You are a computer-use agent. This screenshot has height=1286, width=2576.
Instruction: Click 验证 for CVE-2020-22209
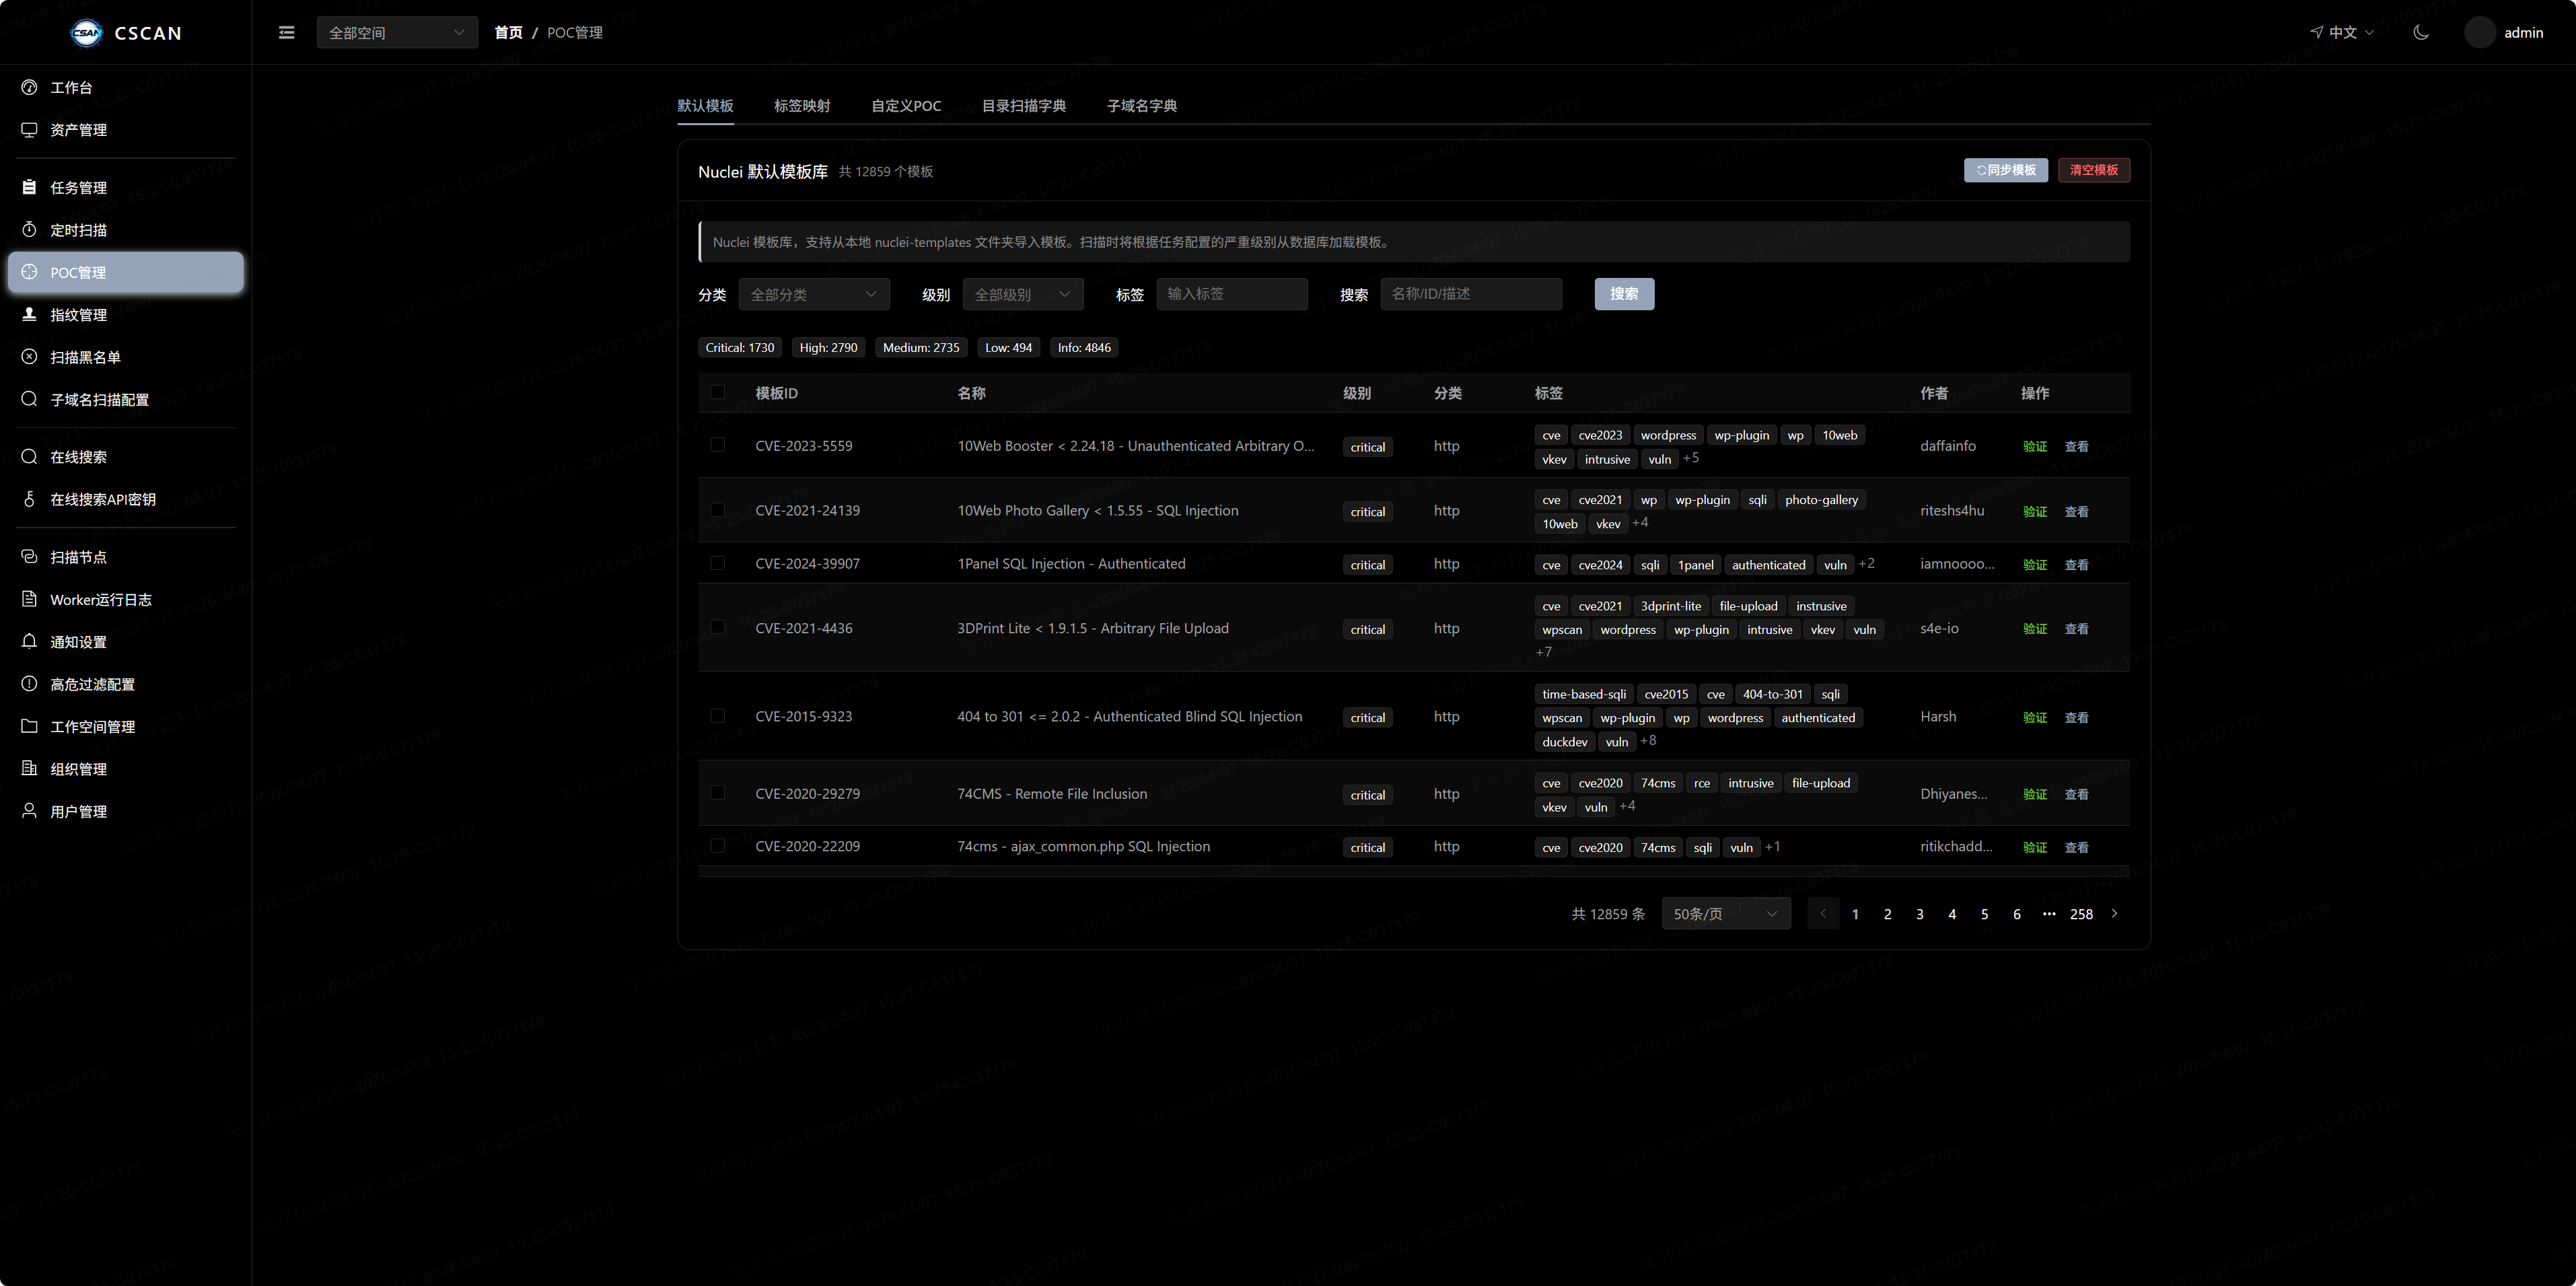point(2035,848)
